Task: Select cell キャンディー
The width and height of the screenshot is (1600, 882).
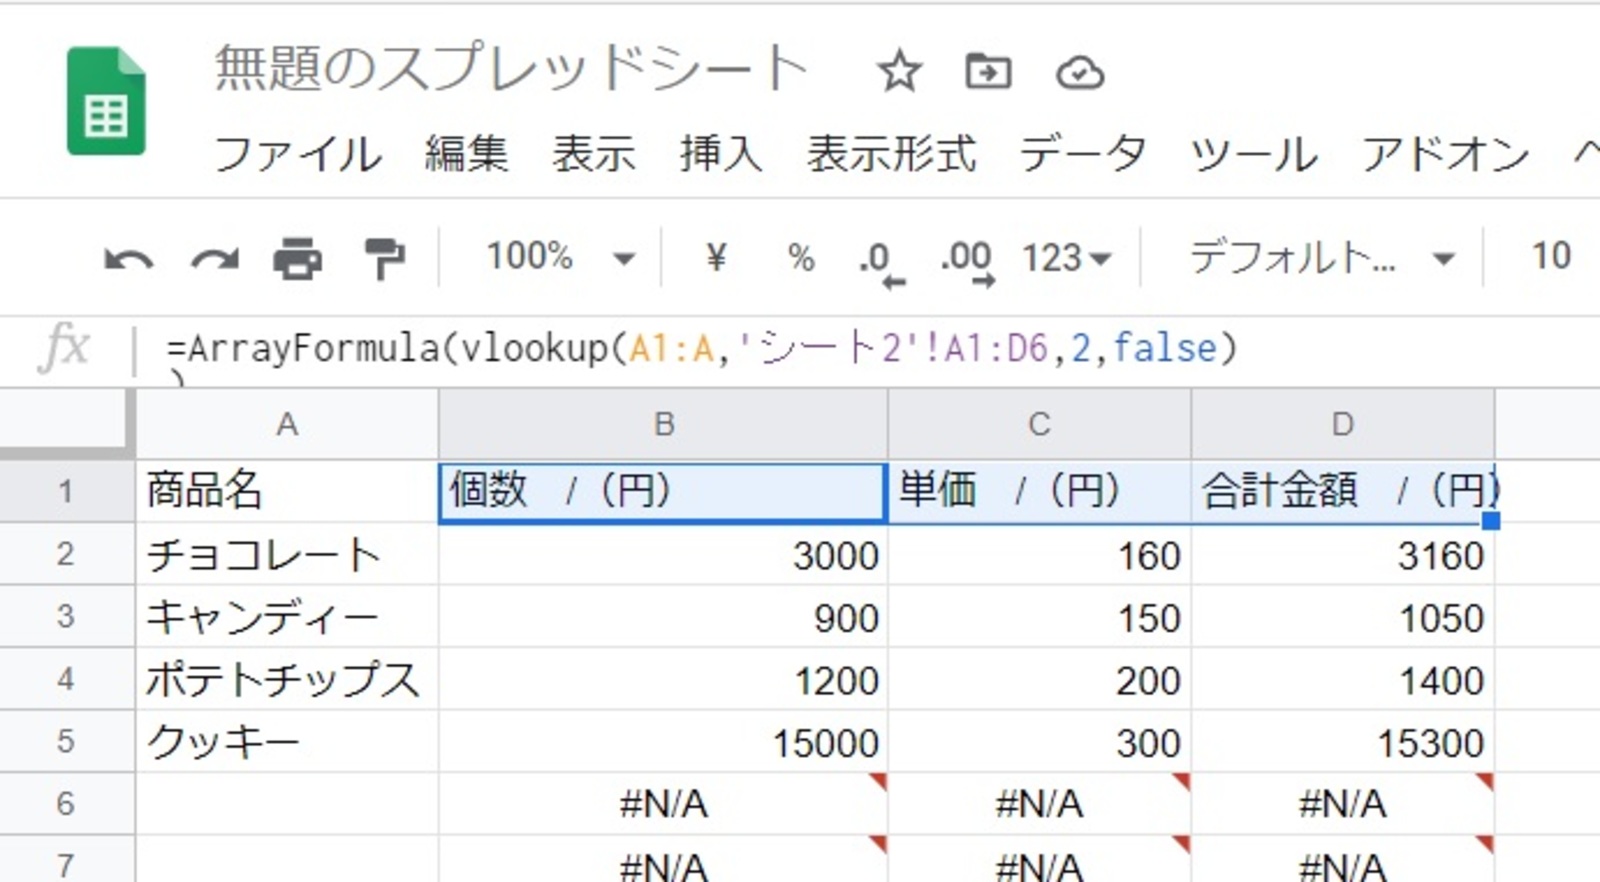Action: click(287, 616)
